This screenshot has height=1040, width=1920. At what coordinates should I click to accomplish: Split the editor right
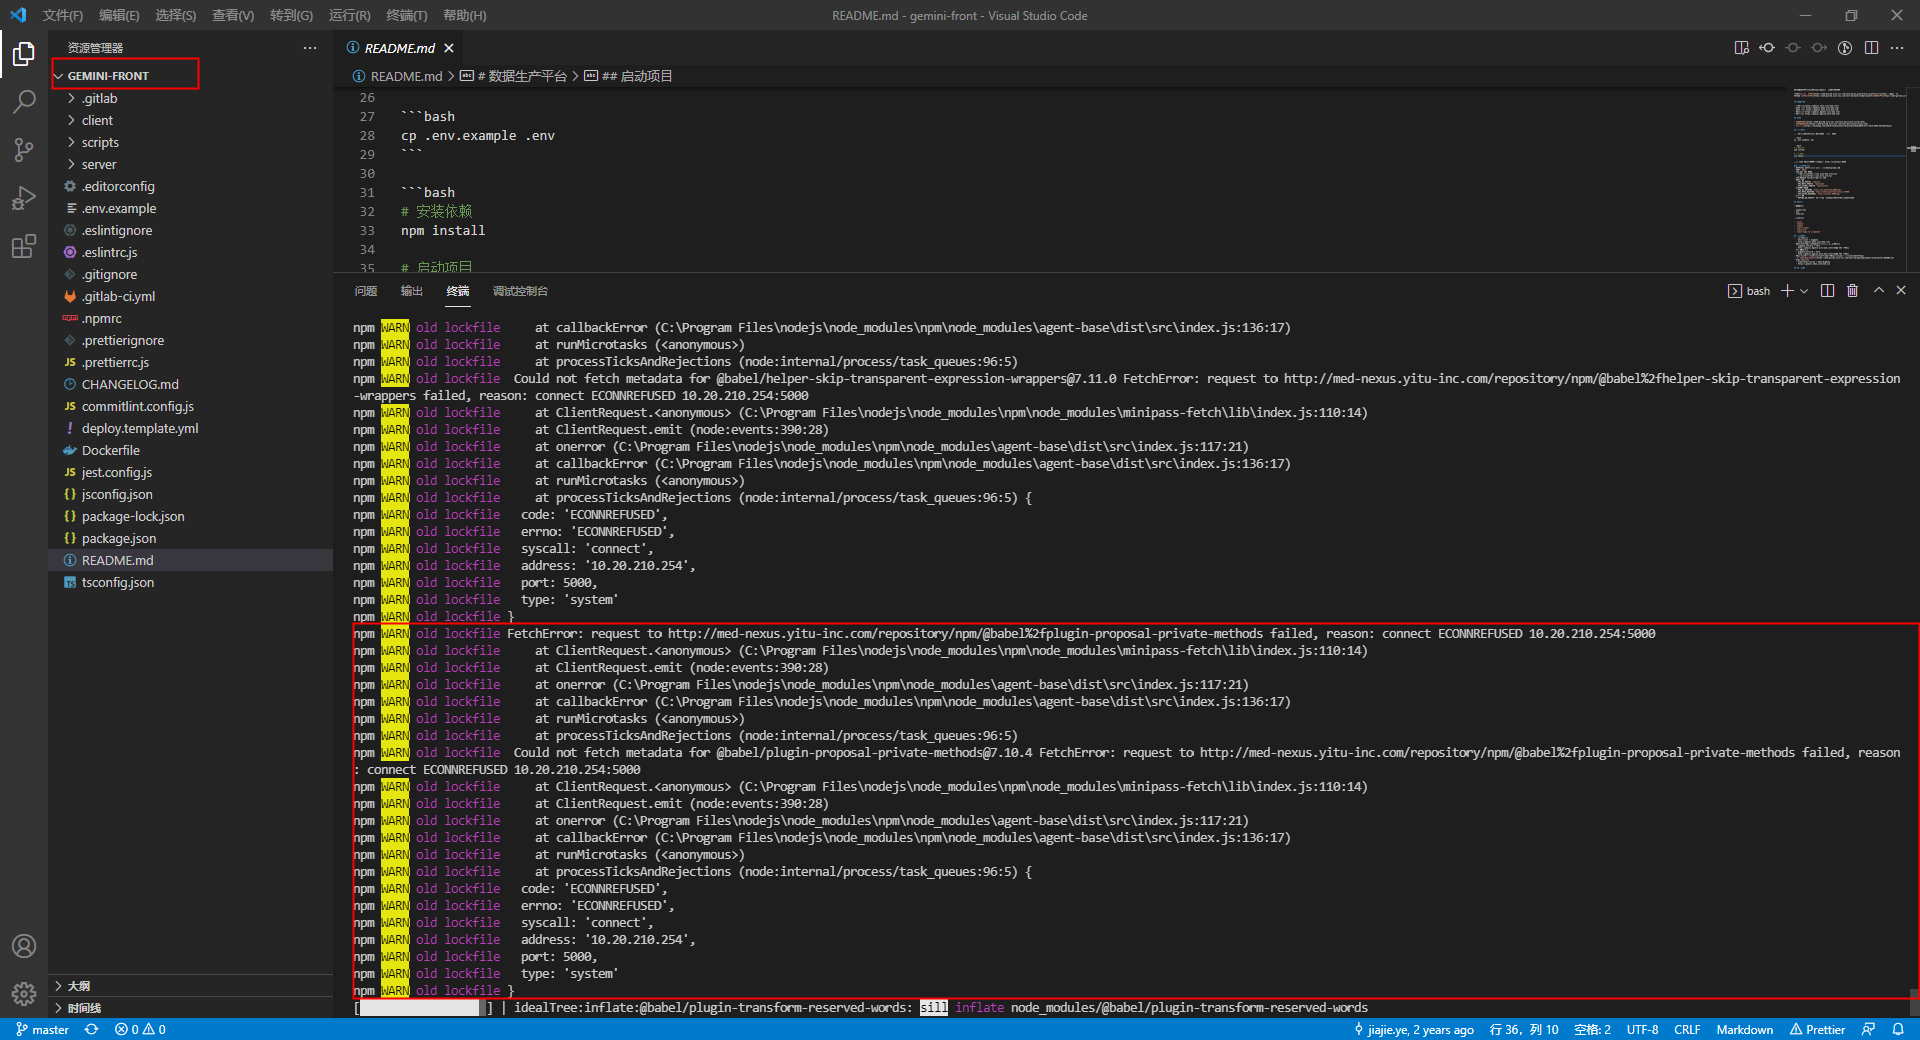pyautogui.click(x=1871, y=48)
